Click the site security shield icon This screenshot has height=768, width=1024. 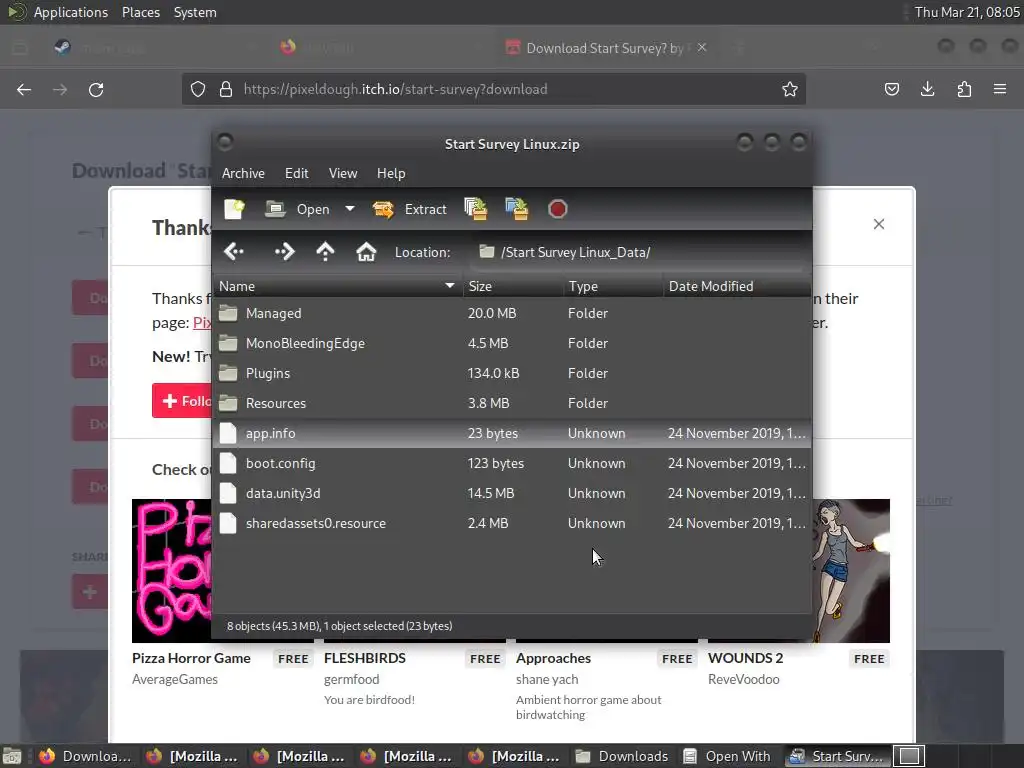tap(198, 89)
